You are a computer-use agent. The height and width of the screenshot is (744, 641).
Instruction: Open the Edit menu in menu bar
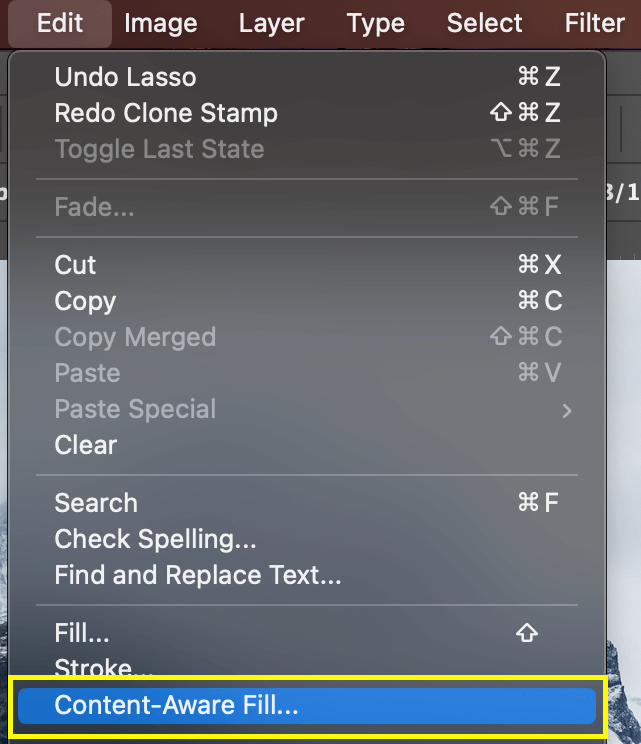coord(60,23)
